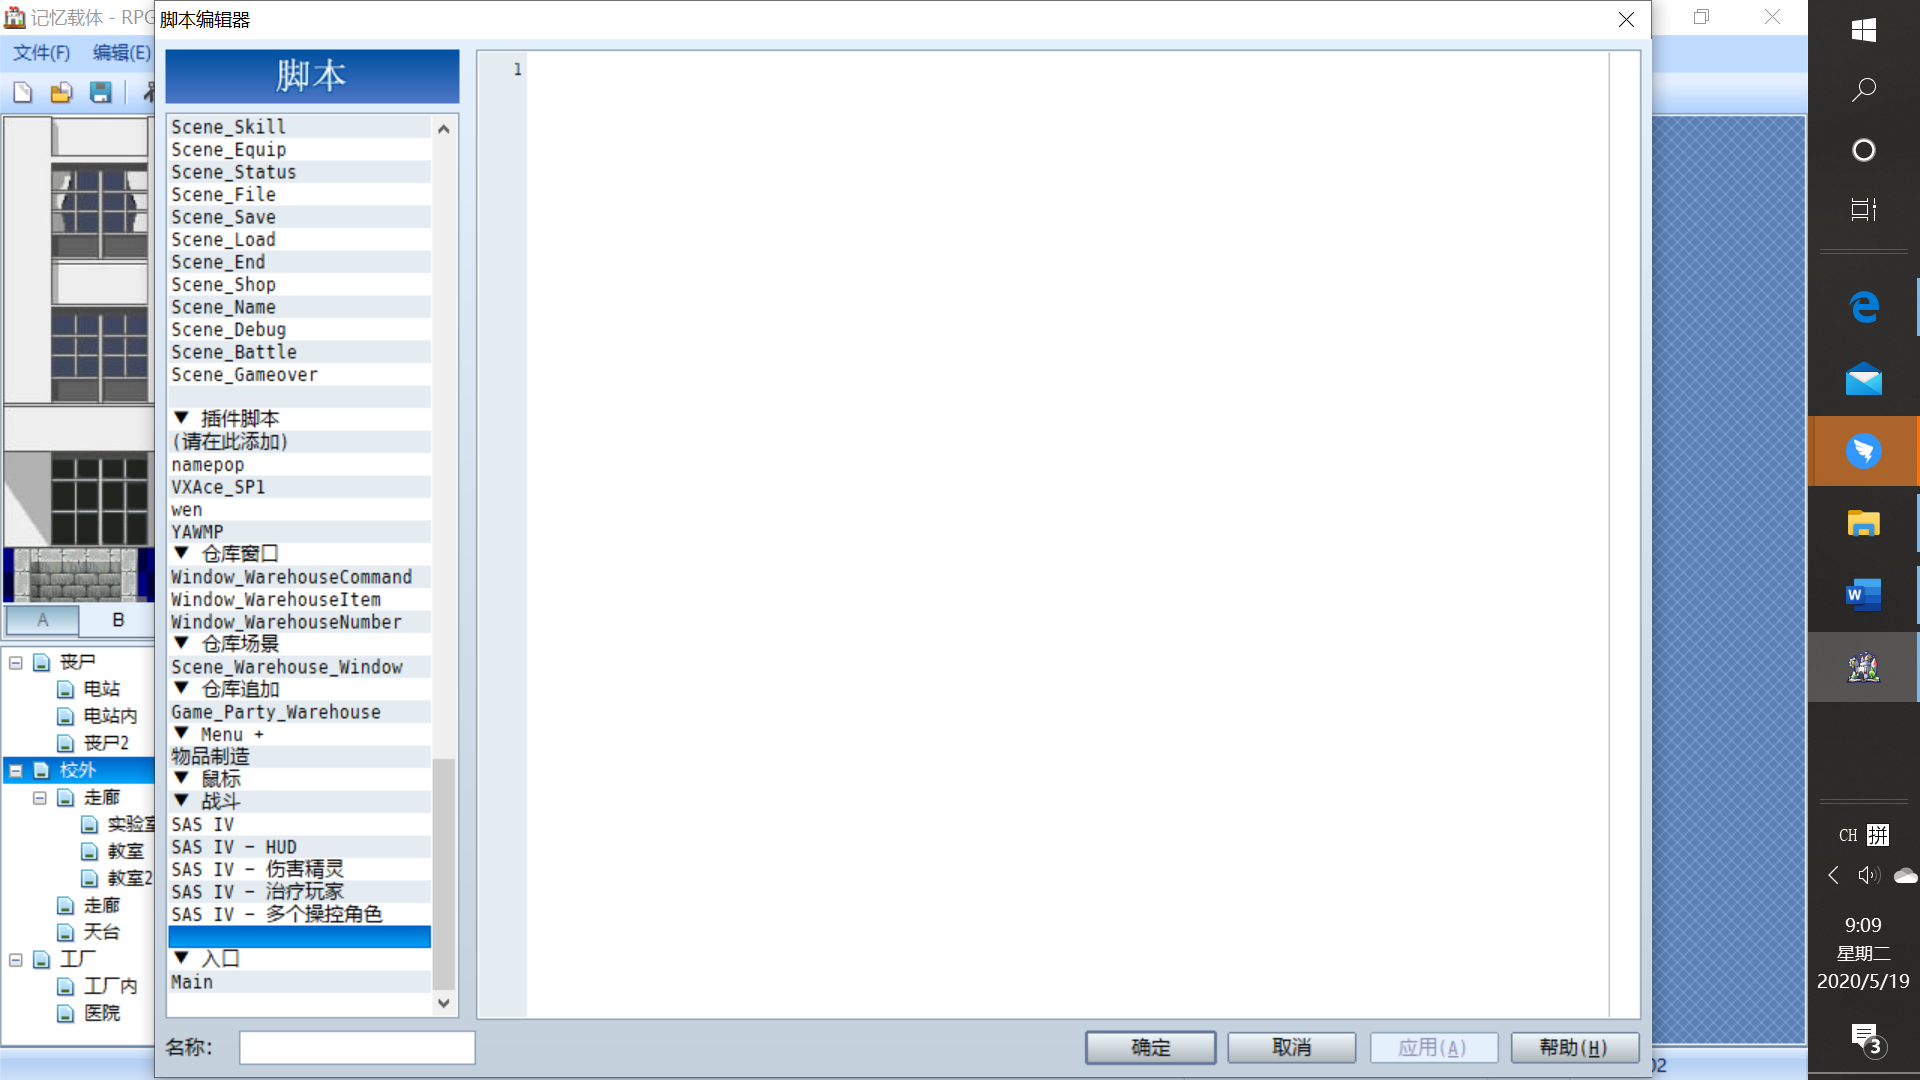The width and height of the screenshot is (1920, 1080).
Task: Launch Microsoft Edge from the taskbar
Action: [1863, 307]
